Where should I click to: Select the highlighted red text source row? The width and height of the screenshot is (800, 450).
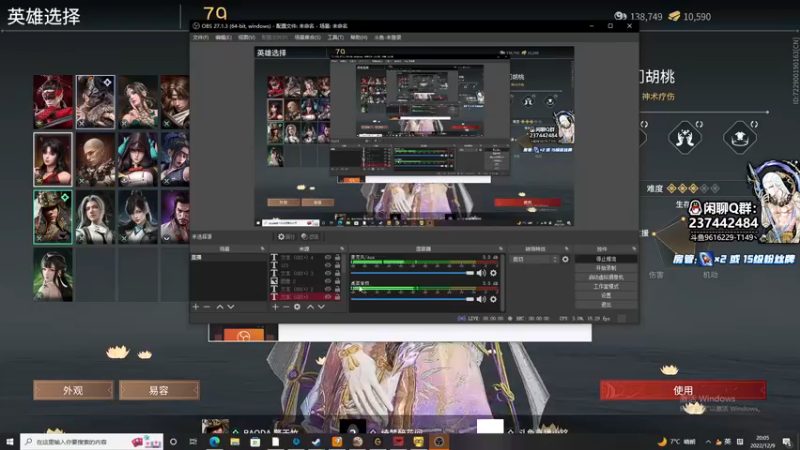coord(305,296)
